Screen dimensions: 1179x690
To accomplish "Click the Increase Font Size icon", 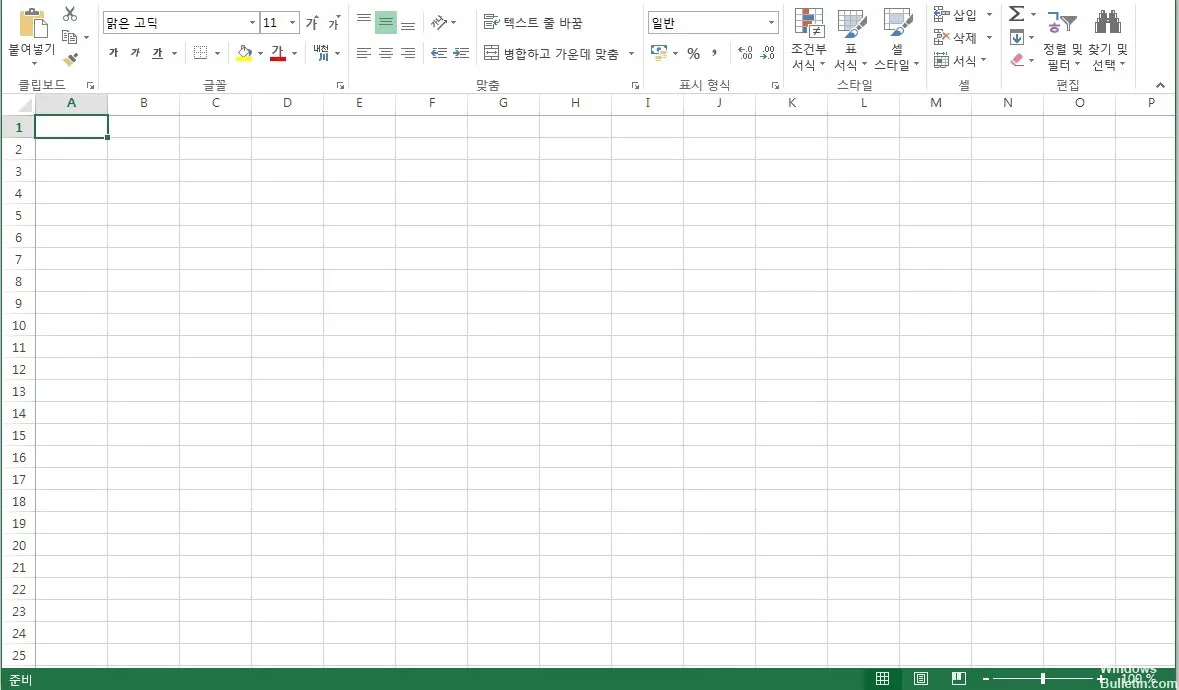I will [312, 23].
